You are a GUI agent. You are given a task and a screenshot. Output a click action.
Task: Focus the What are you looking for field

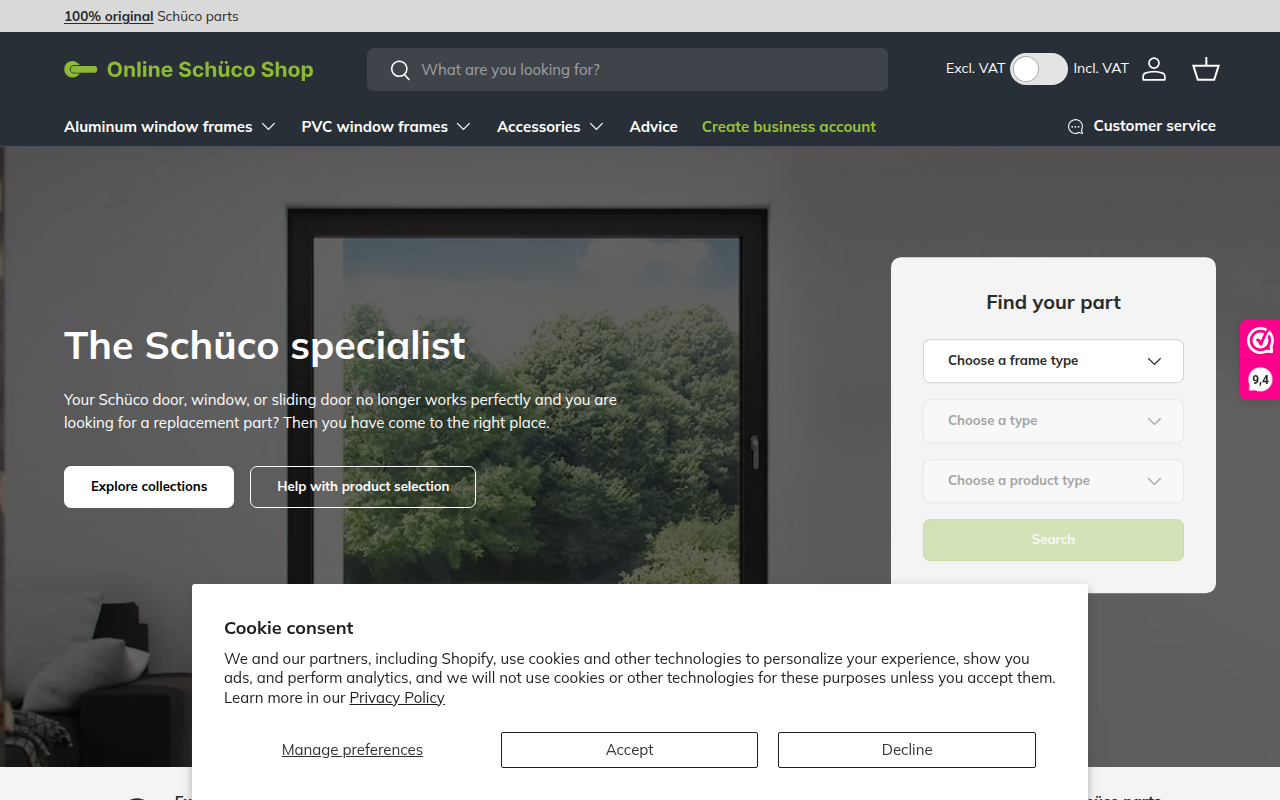coord(627,70)
